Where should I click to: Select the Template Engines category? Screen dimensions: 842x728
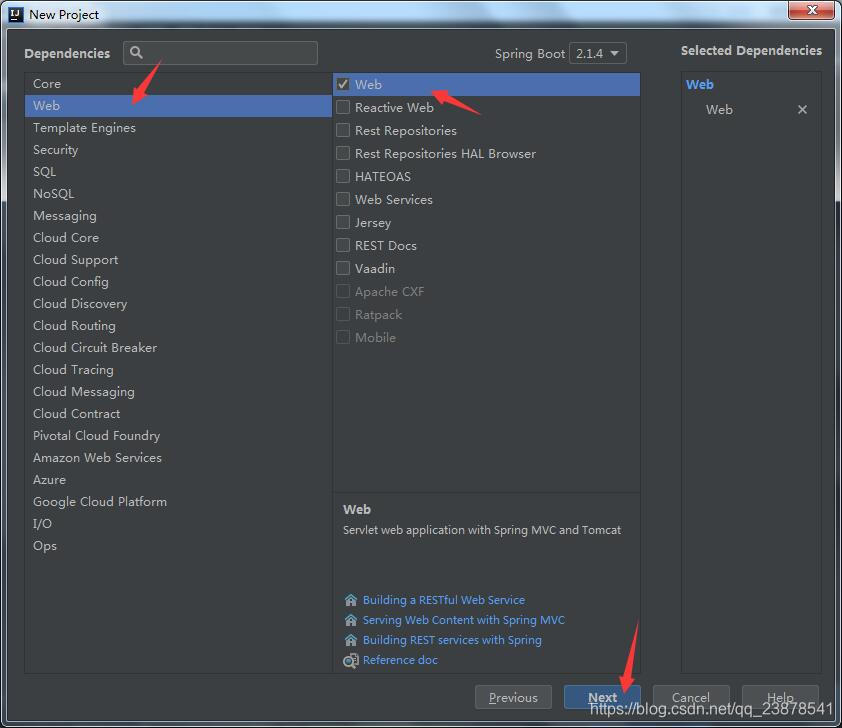tap(178, 128)
